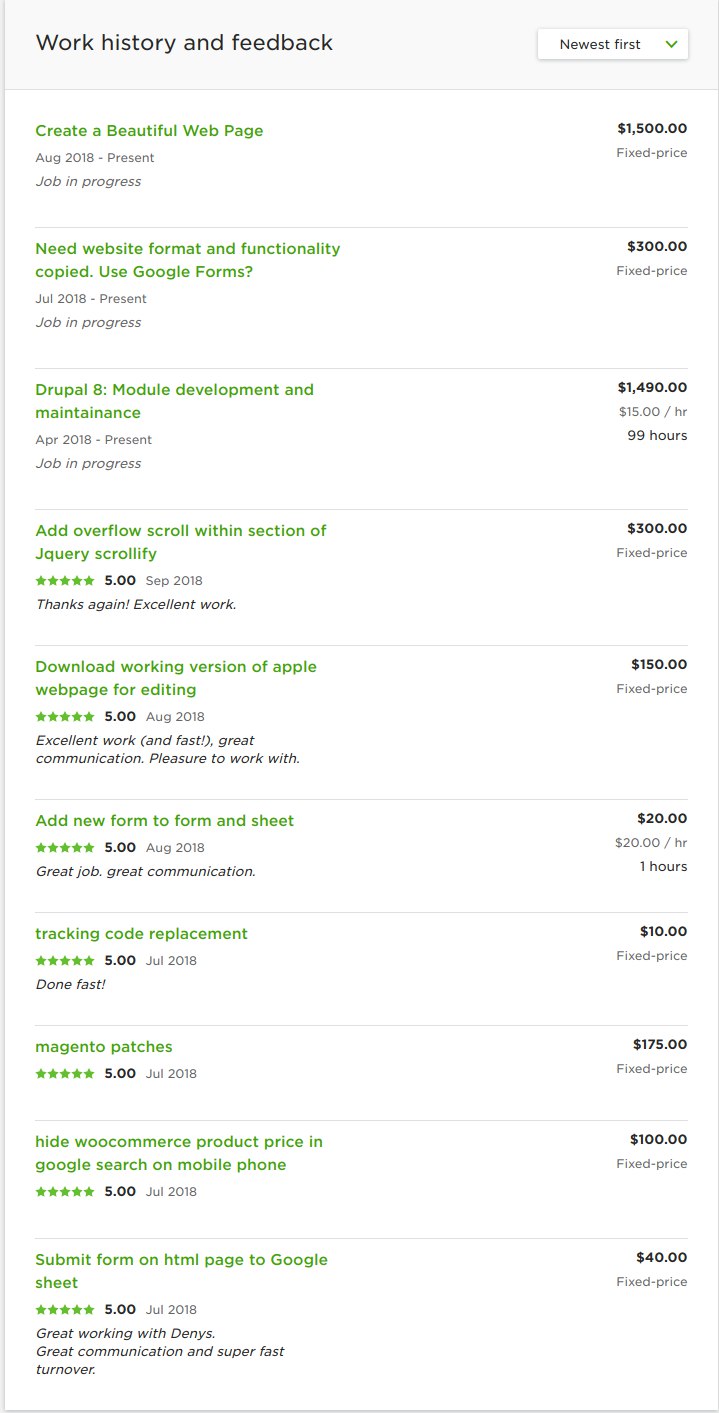Open the Google Forms website copy job
The height and width of the screenshot is (1413, 719).
(187, 260)
